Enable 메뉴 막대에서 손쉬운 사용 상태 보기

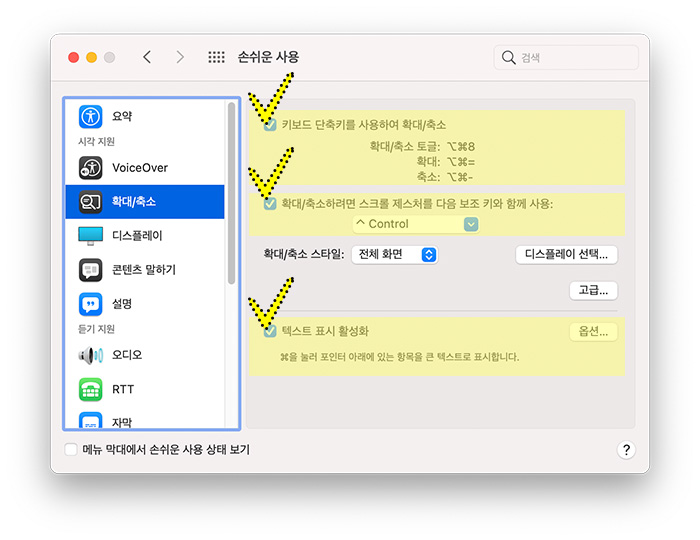pos(71,449)
